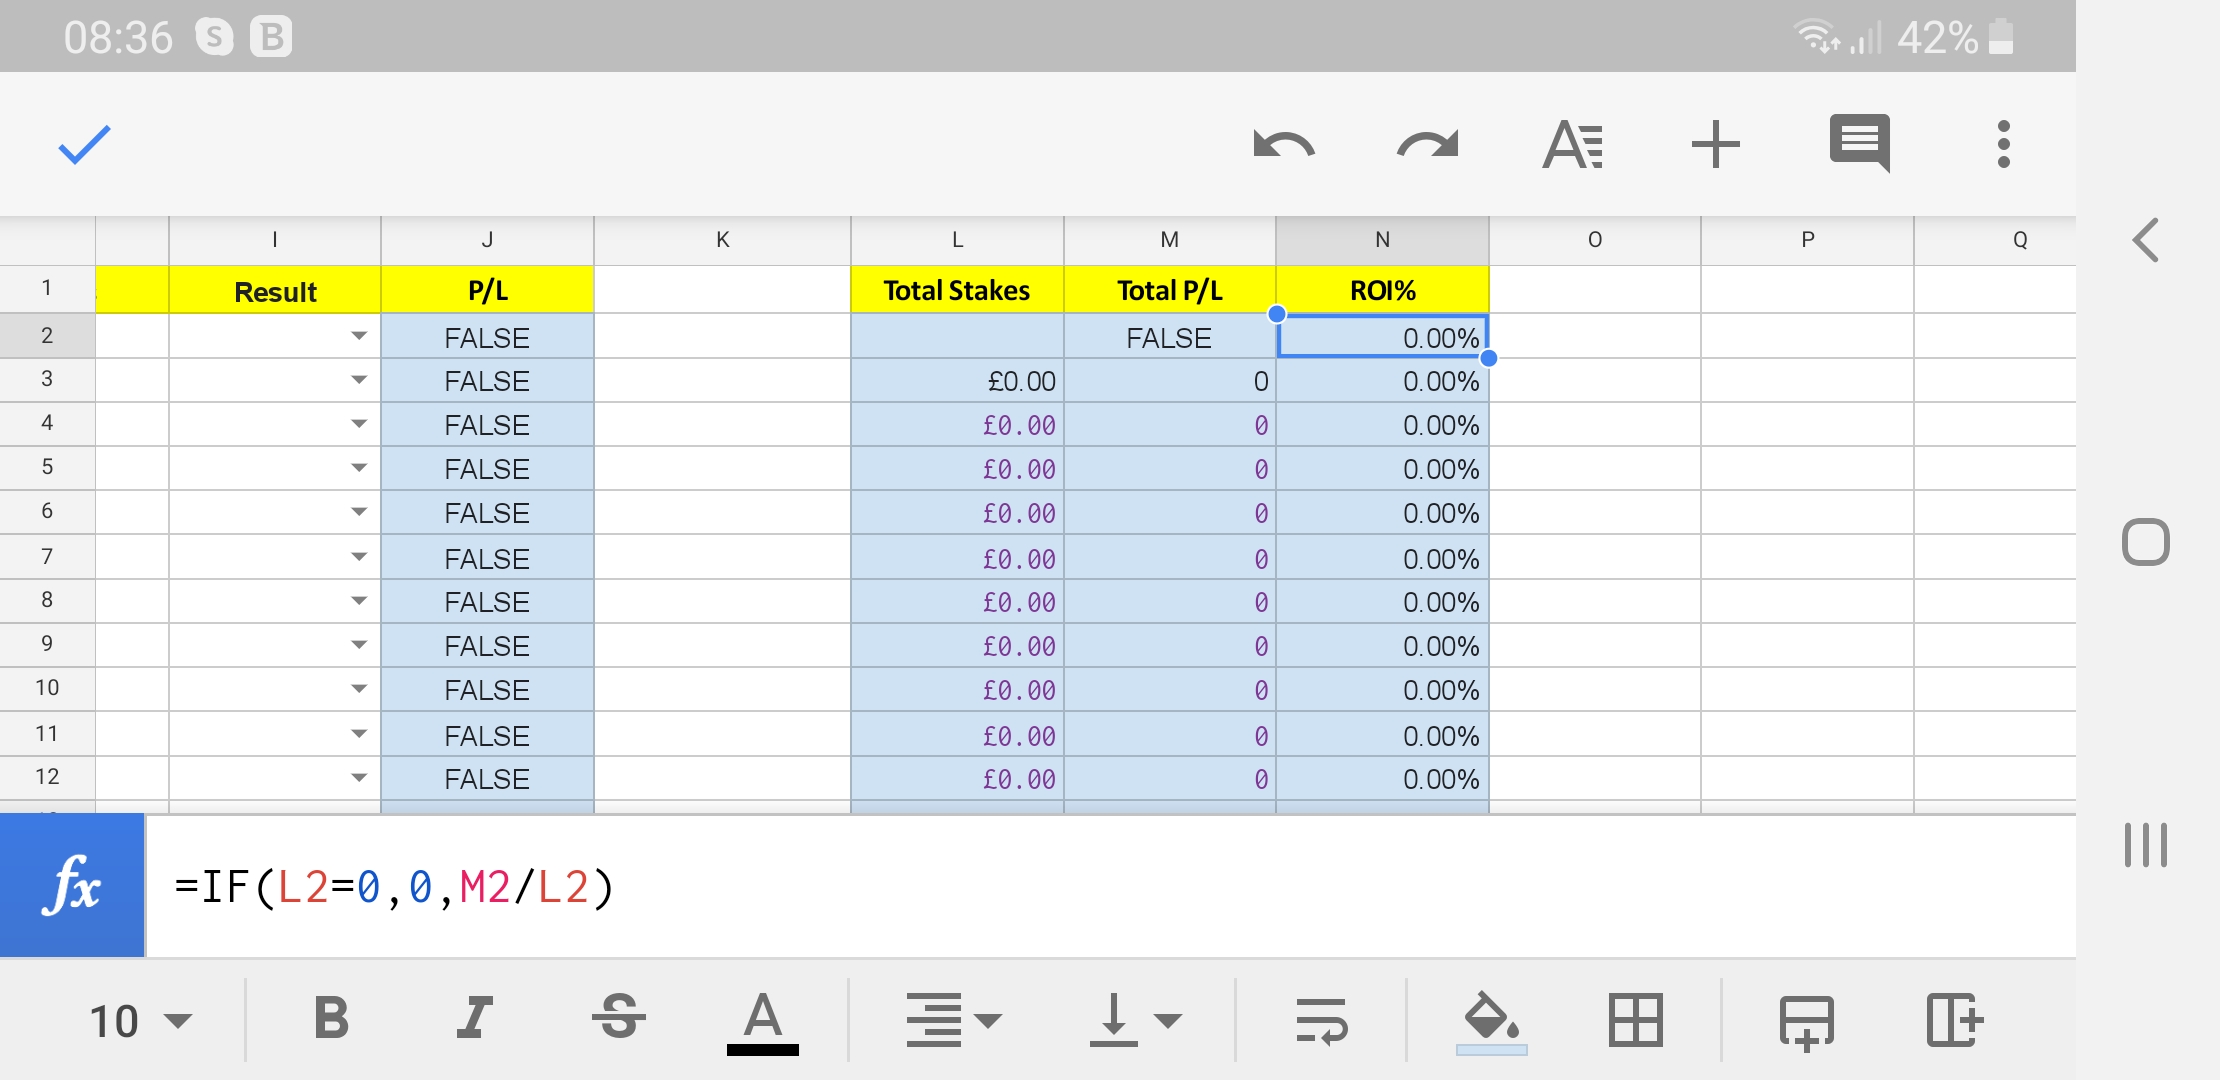2220x1080 pixels.
Task: Select column header M
Action: (x=1169, y=240)
